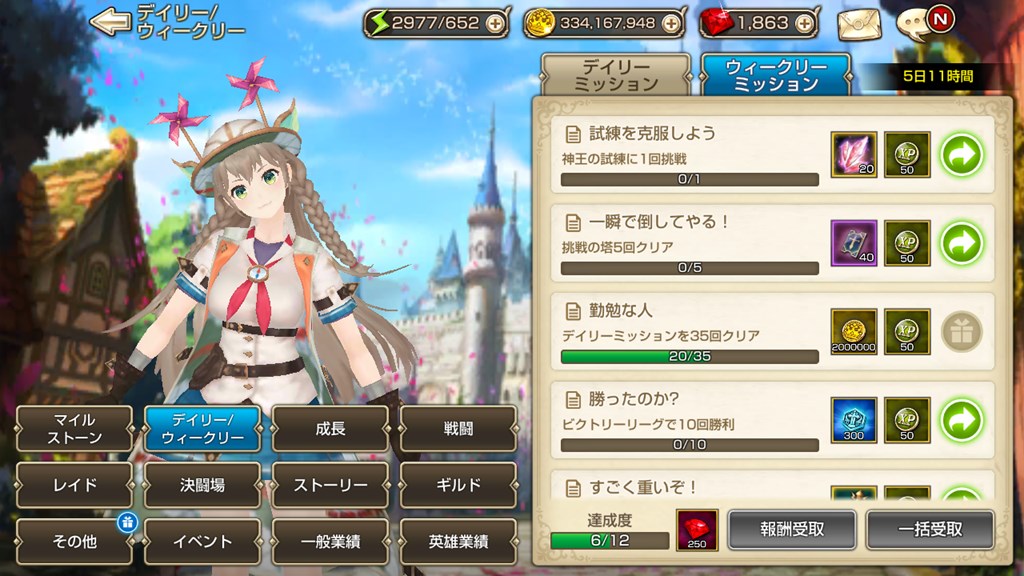Select the ウィークリーミッション tab
The width and height of the screenshot is (1024, 576).
tap(776, 75)
